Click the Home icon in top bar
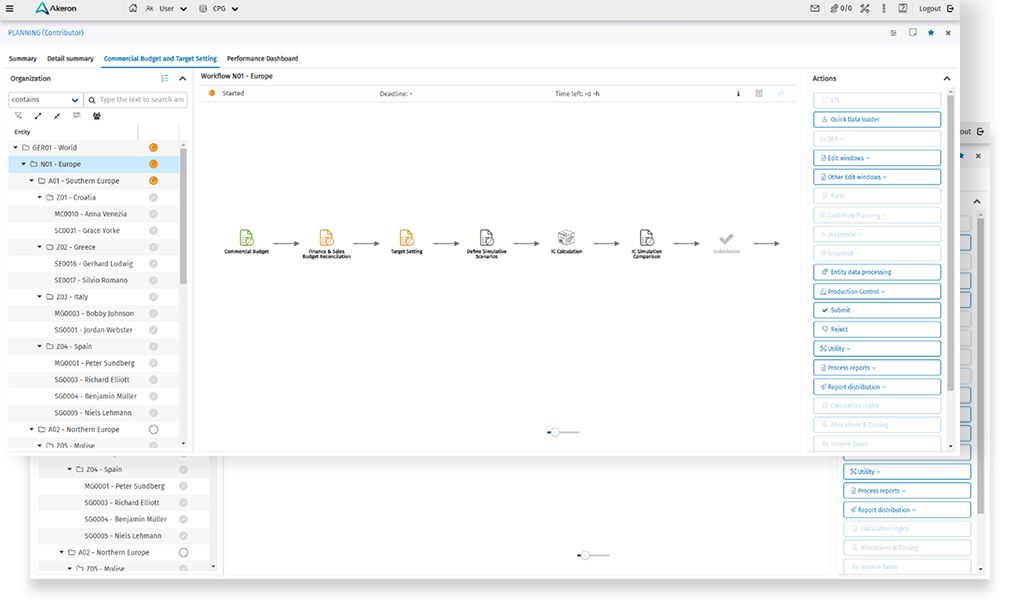The width and height of the screenshot is (1024, 612). (x=133, y=8)
